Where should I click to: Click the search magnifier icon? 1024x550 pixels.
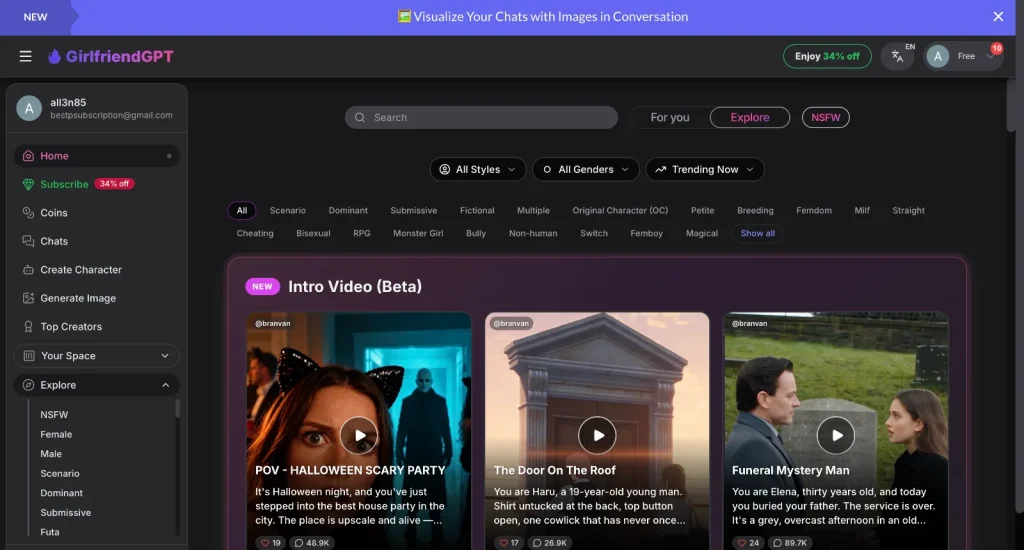pyautogui.click(x=359, y=118)
